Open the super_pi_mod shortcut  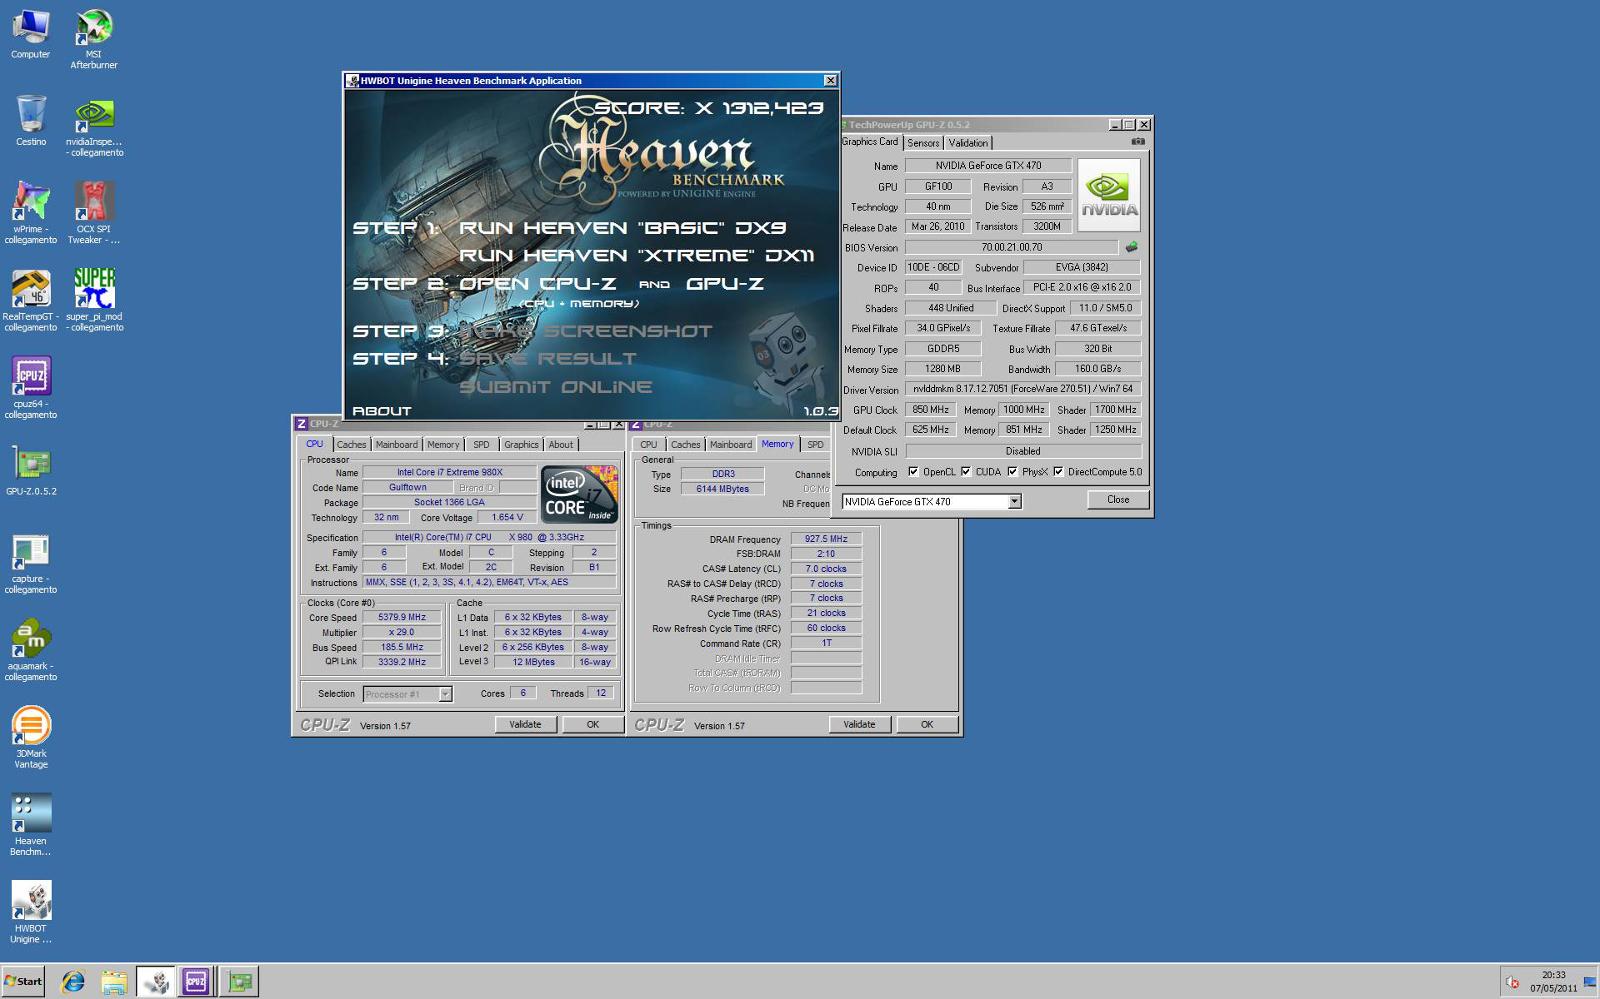point(95,300)
